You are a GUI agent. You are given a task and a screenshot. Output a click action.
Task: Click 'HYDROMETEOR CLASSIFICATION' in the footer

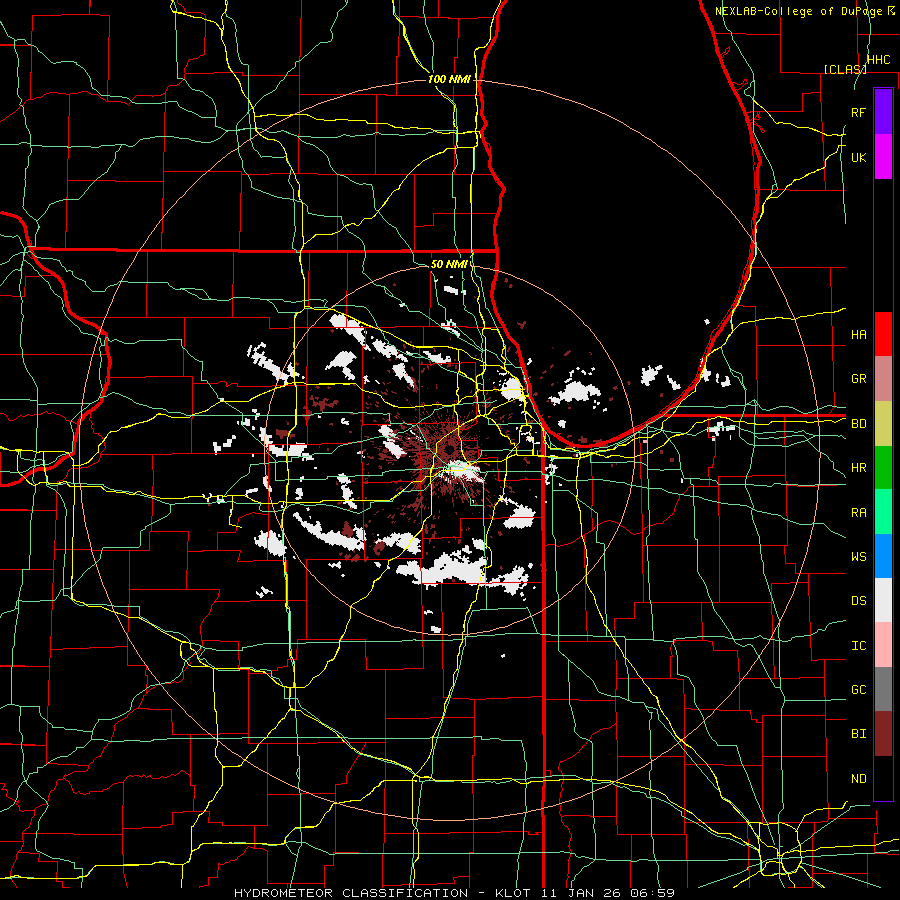(x=351, y=893)
